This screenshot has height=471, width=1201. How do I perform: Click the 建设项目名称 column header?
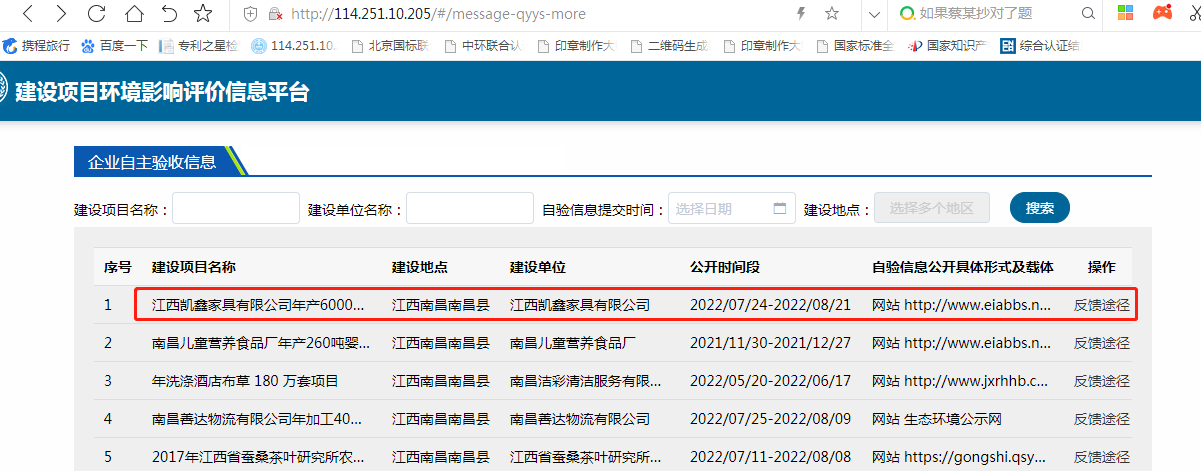[194, 268]
